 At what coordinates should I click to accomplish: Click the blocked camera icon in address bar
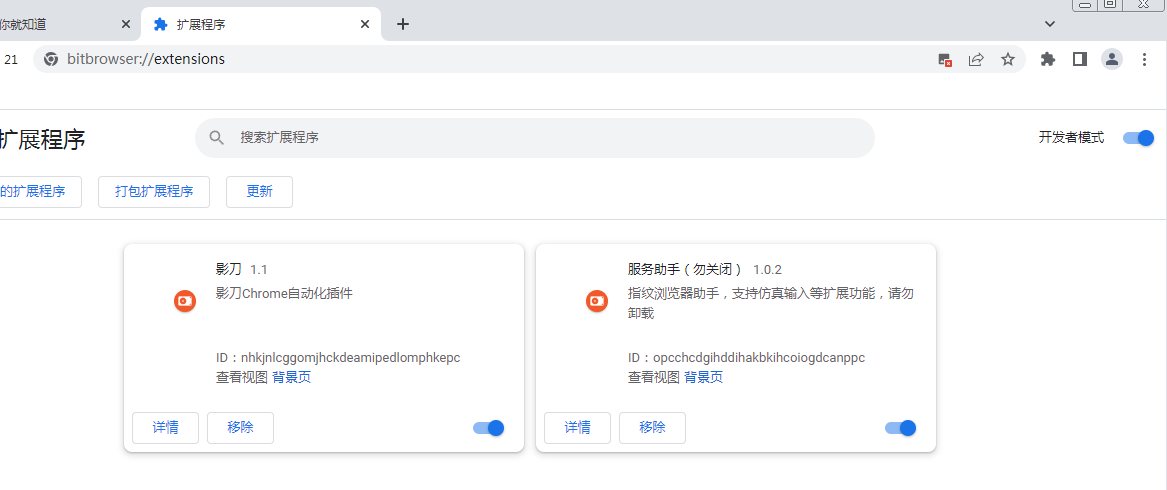click(945, 59)
